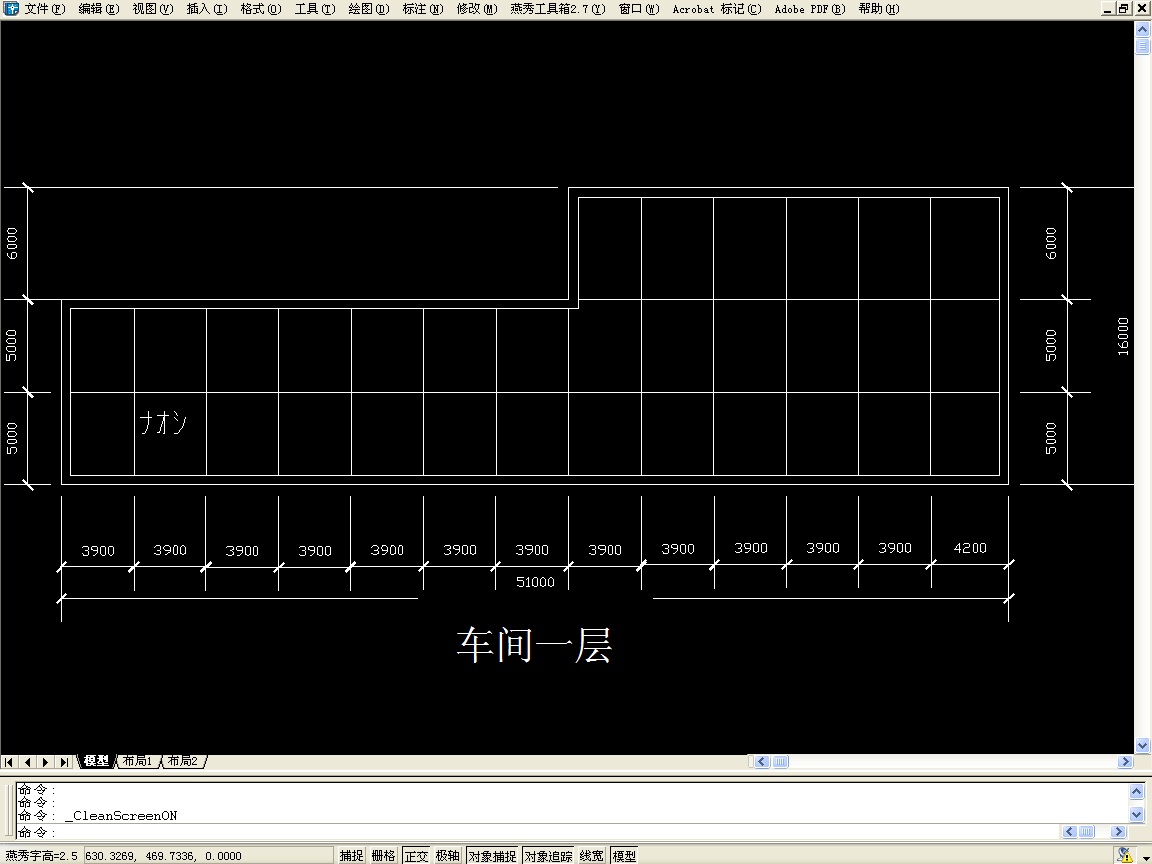The height and width of the screenshot is (864, 1152).
Task: Open the 窗口(W) menu
Action: coord(639,9)
